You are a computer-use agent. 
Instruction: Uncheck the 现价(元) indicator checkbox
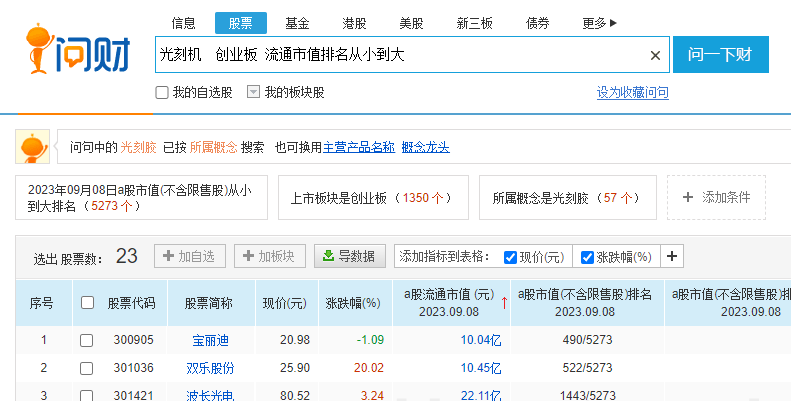click(510, 257)
